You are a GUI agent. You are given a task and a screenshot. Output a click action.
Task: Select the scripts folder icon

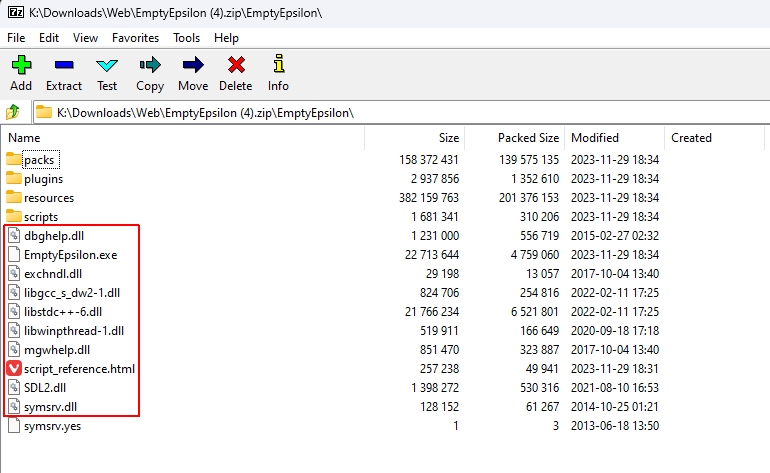click(14, 216)
